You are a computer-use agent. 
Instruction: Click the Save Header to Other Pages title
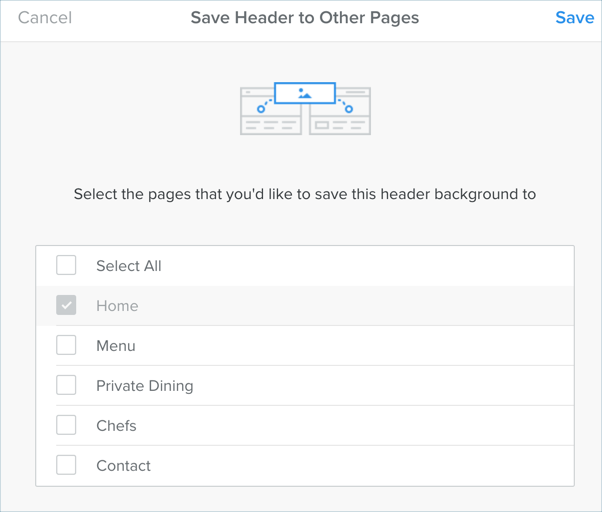click(304, 18)
